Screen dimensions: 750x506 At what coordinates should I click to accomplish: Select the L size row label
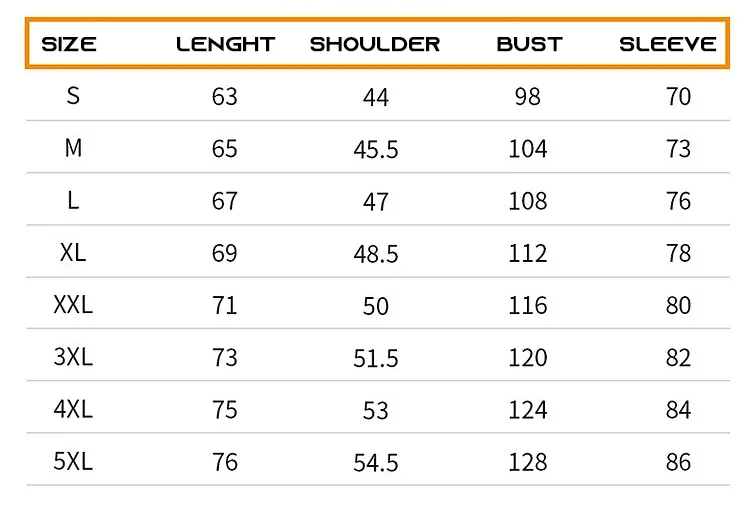click(x=73, y=200)
